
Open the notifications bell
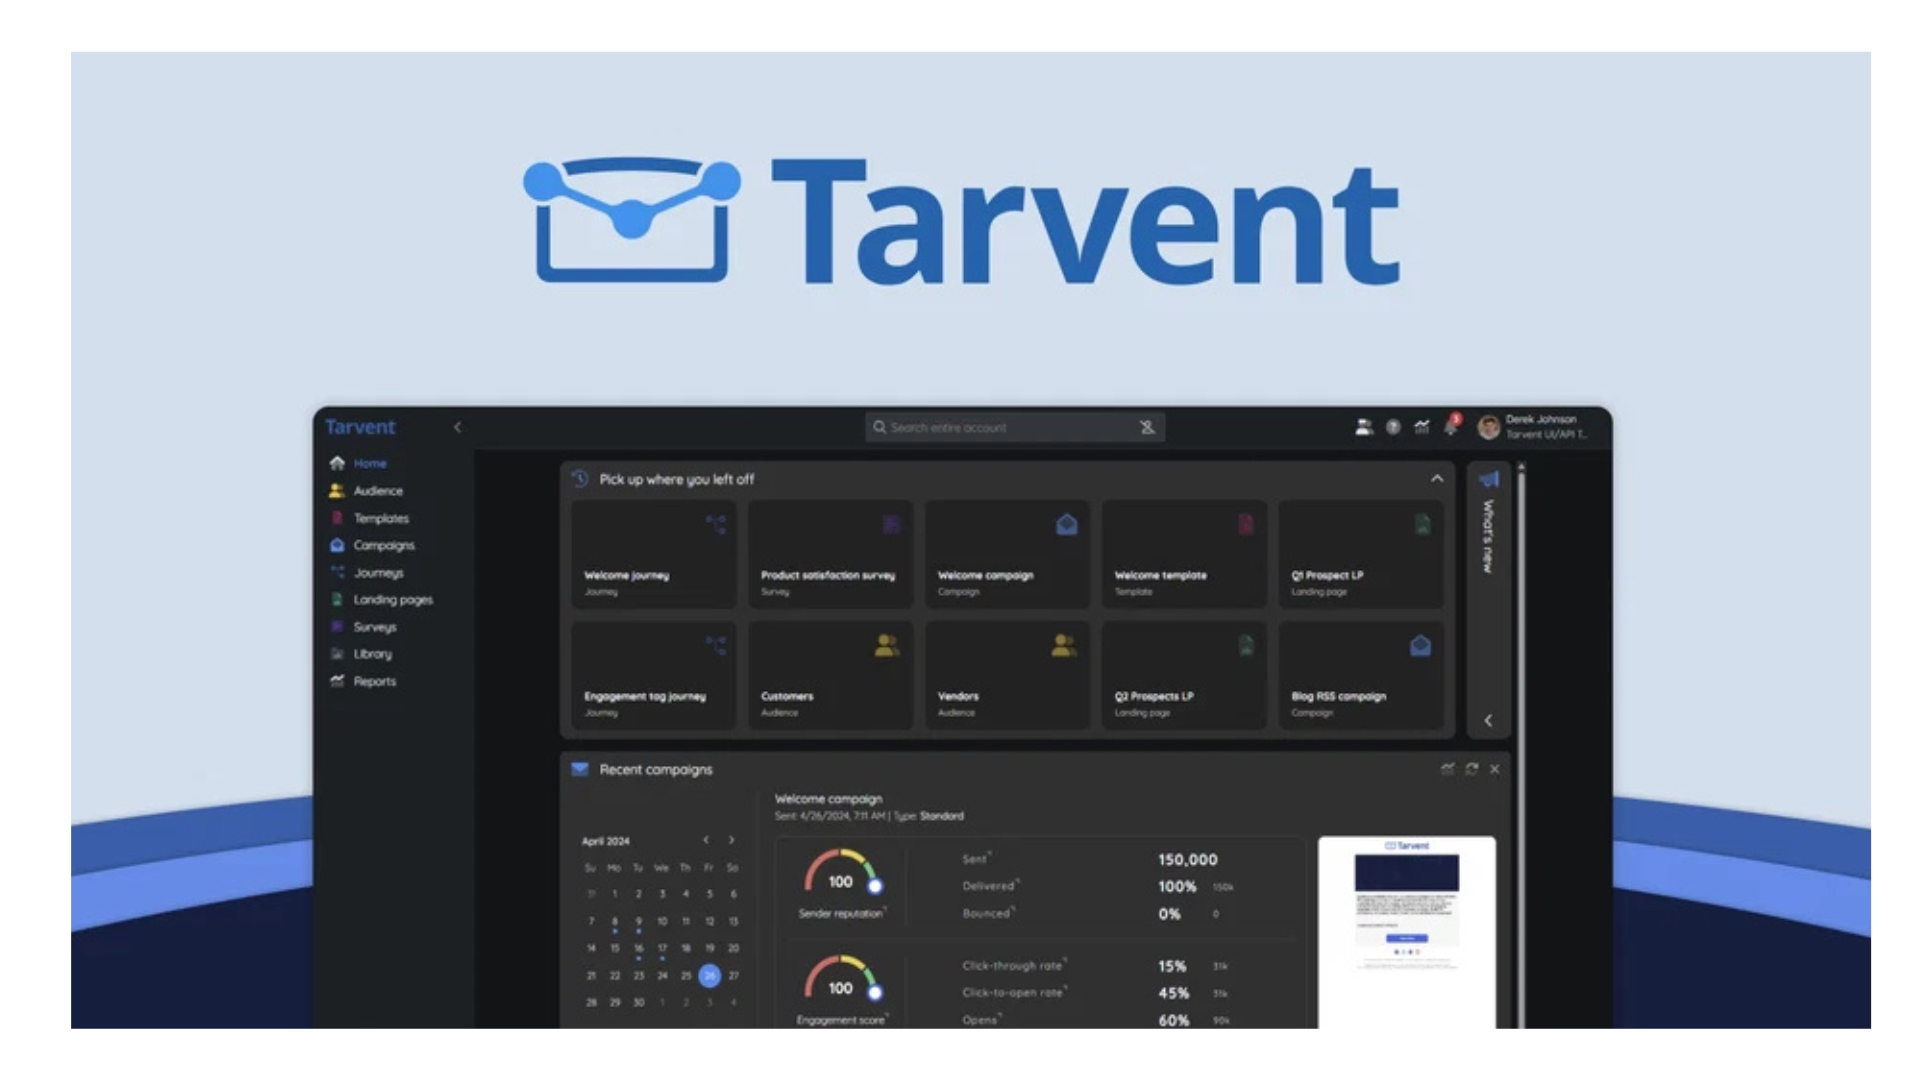tap(1451, 427)
